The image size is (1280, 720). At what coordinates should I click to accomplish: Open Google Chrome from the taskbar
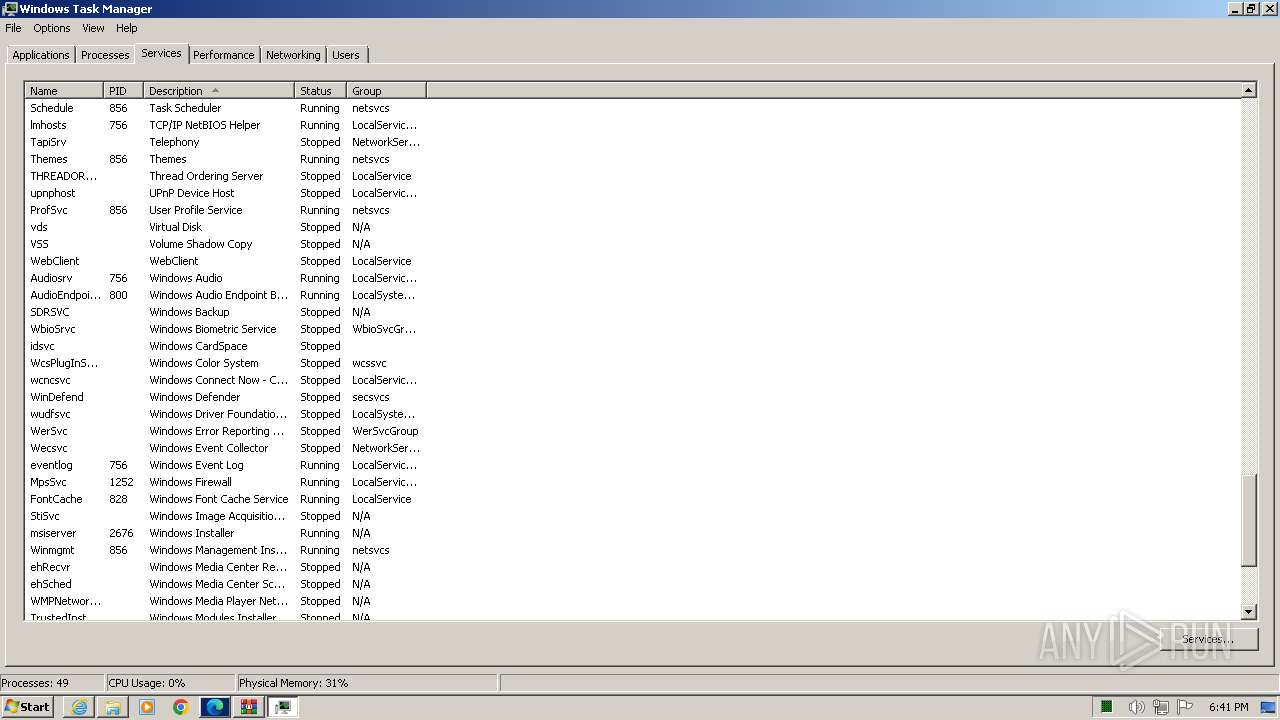pos(181,707)
